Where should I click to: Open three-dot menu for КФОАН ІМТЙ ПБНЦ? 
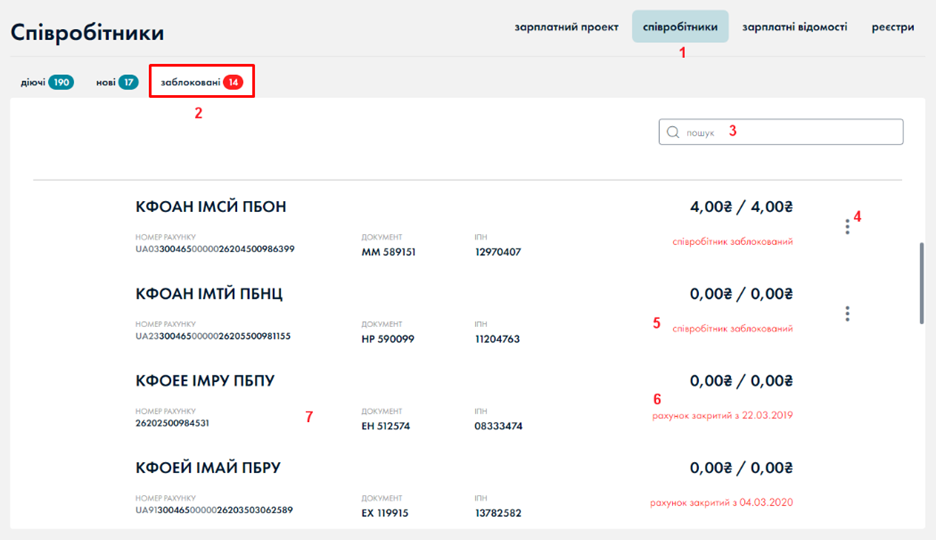(x=847, y=314)
